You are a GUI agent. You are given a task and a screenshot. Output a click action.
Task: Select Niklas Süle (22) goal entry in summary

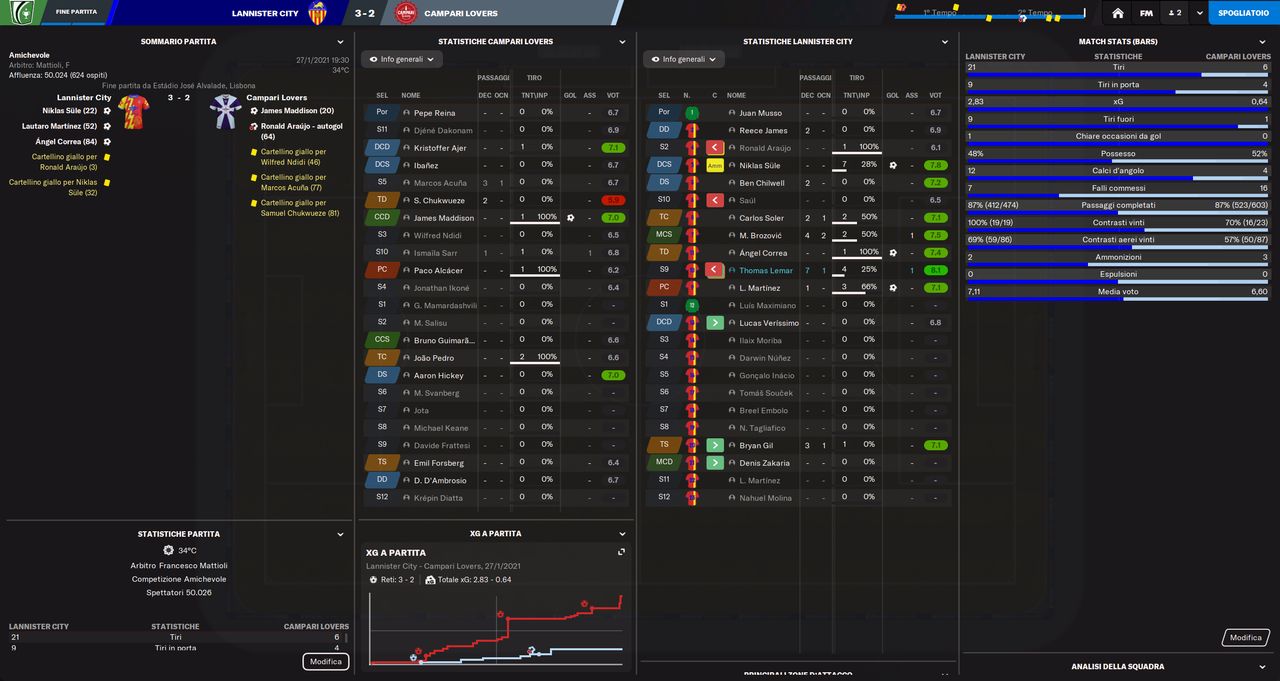click(75, 111)
